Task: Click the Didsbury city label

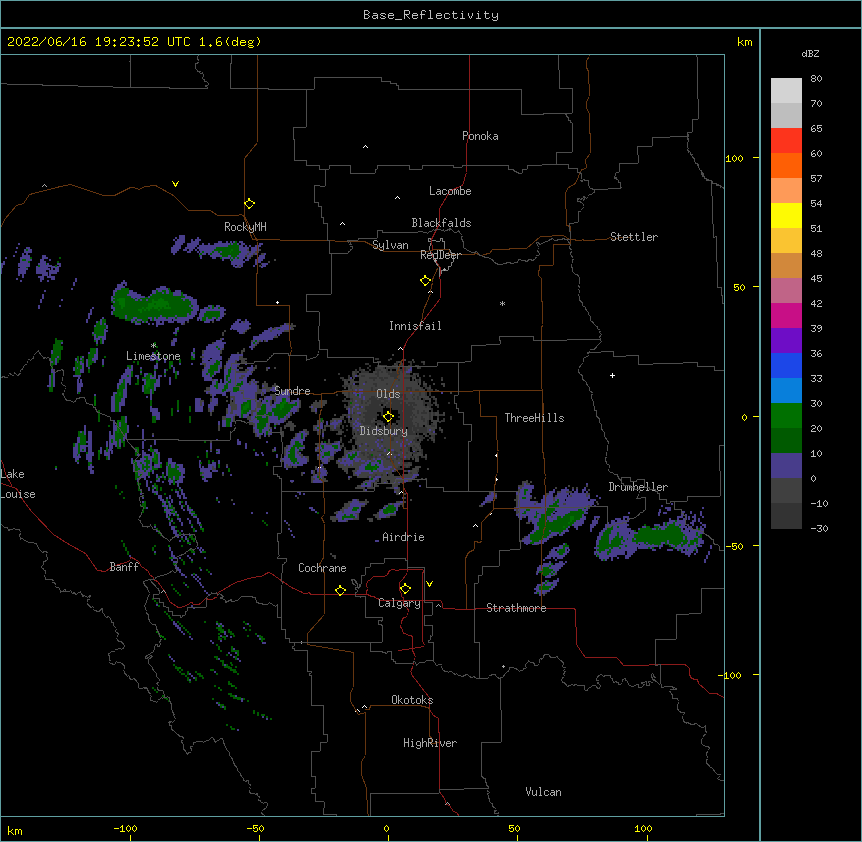Action: (384, 431)
